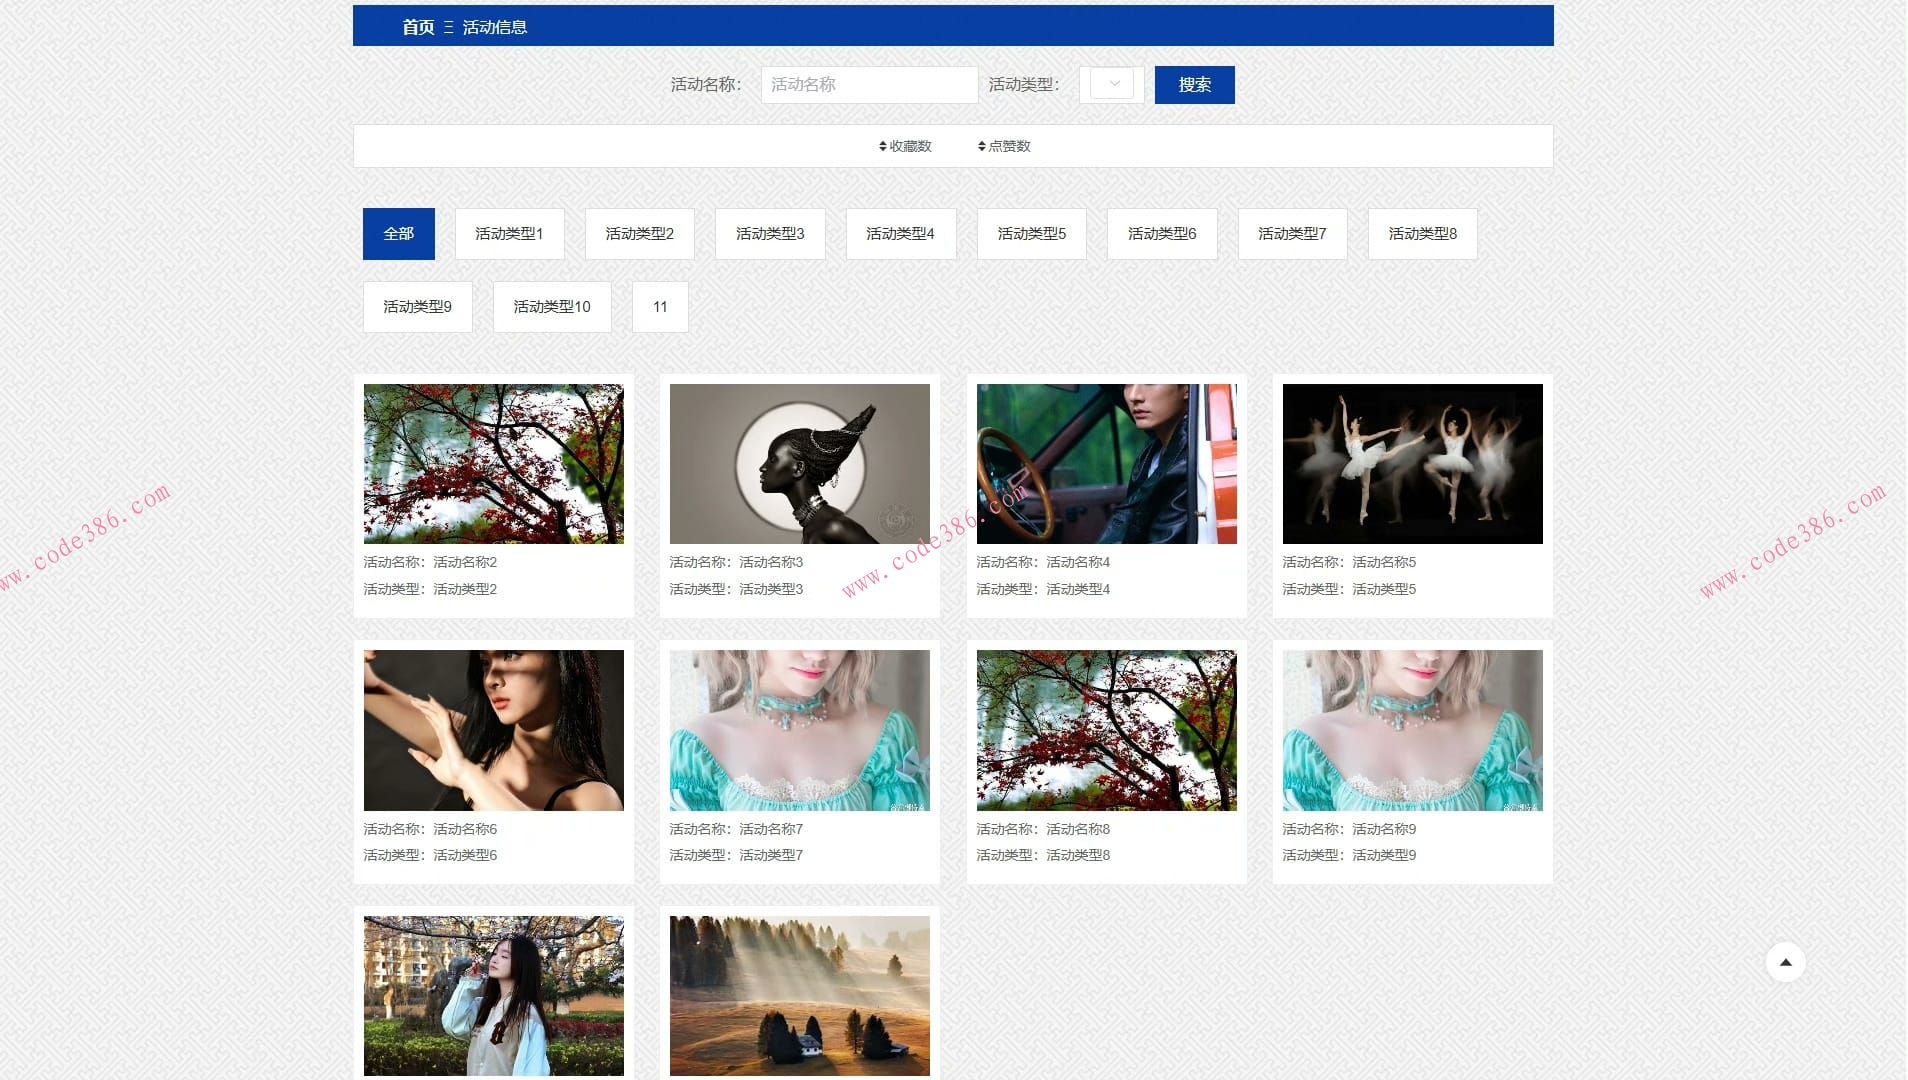Open the misty landscape thumbnail
The width and height of the screenshot is (1908, 1080).
point(799,996)
